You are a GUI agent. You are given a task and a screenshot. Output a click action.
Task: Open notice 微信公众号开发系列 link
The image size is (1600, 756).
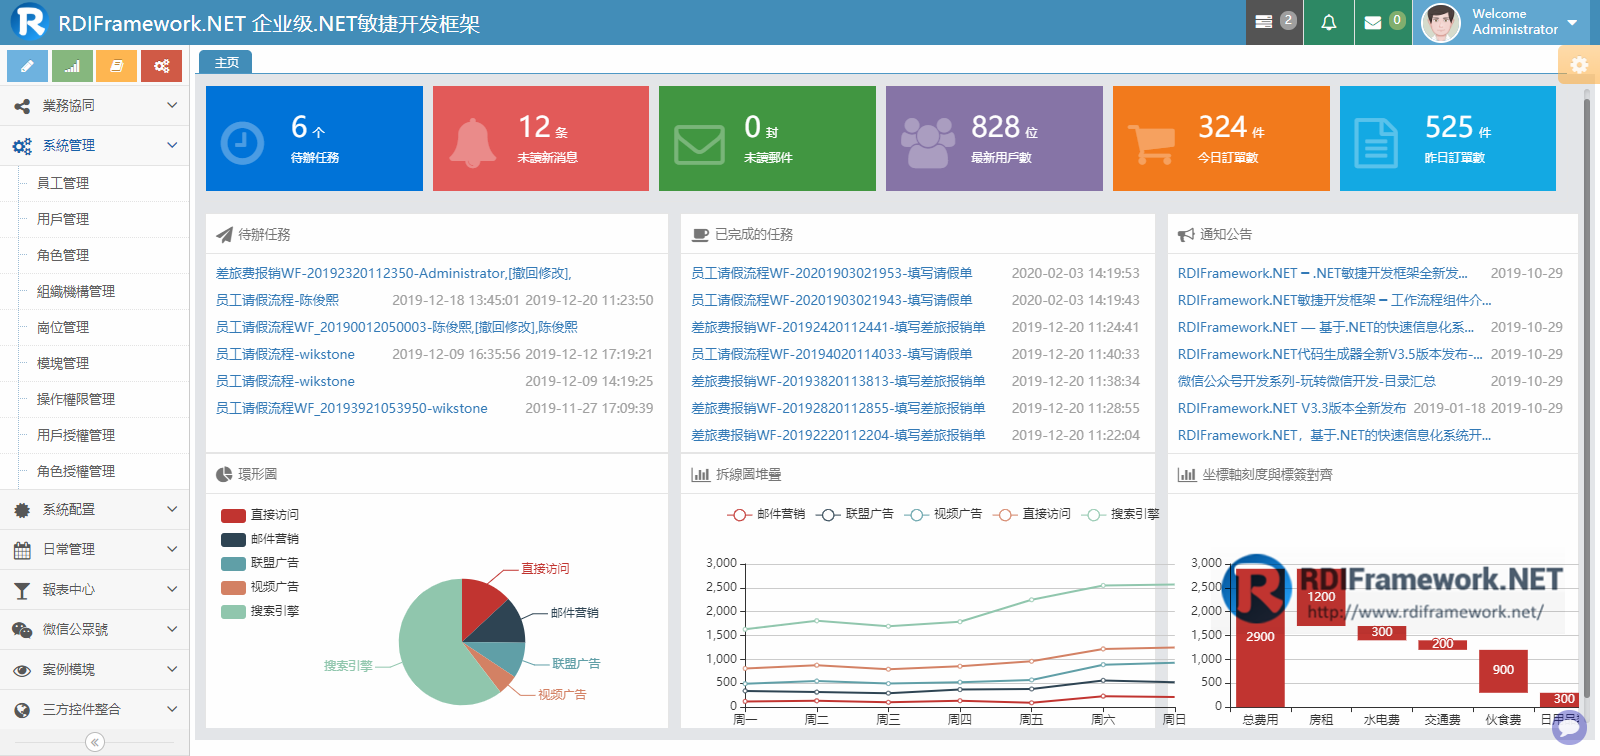coord(1306,381)
